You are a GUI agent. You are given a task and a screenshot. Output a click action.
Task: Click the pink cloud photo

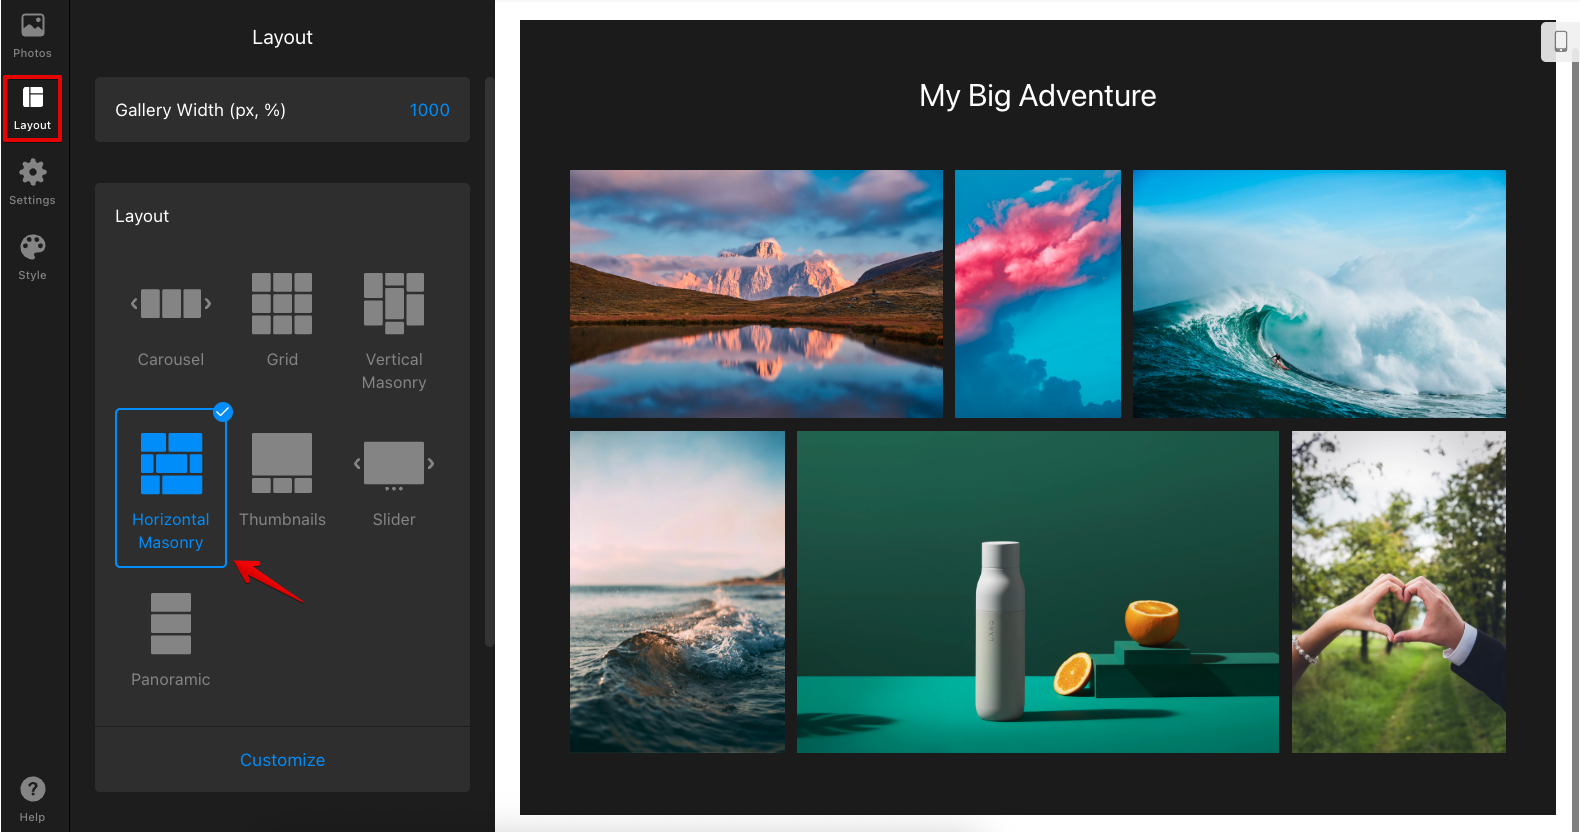pyautogui.click(x=1038, y=293)
